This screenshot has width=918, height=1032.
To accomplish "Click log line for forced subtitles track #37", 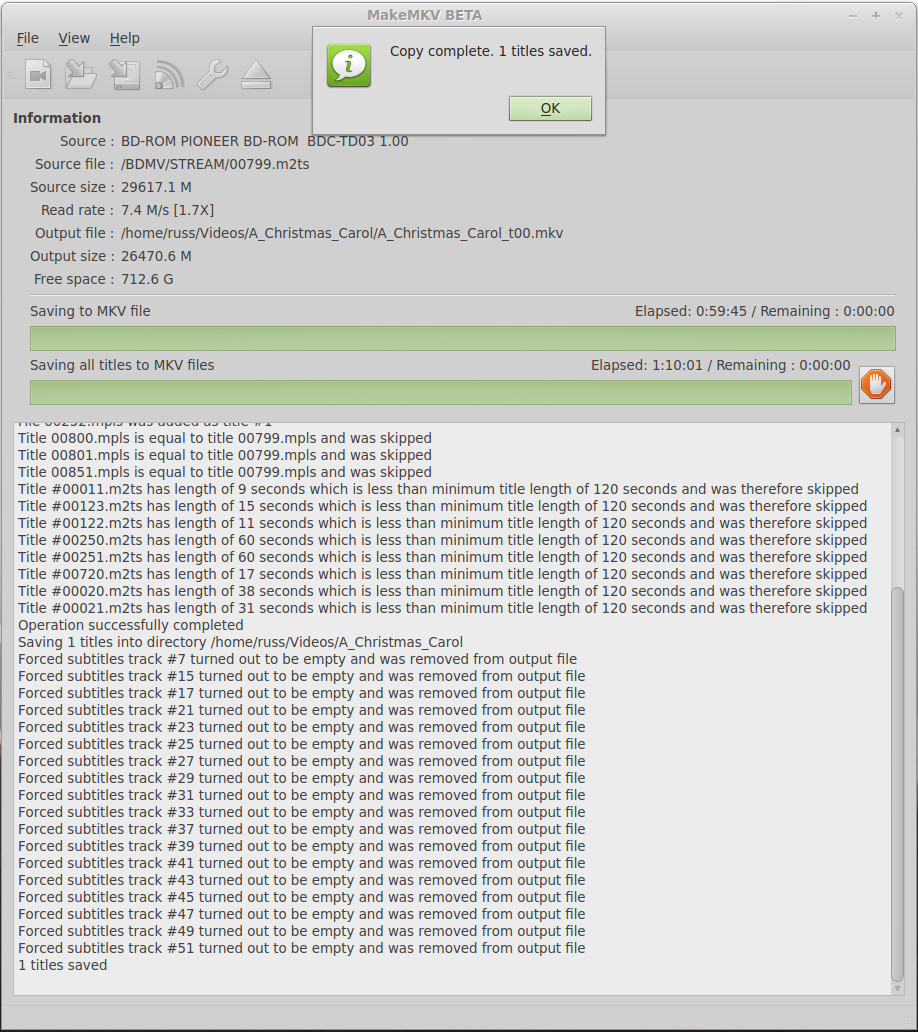I will 301,829.
